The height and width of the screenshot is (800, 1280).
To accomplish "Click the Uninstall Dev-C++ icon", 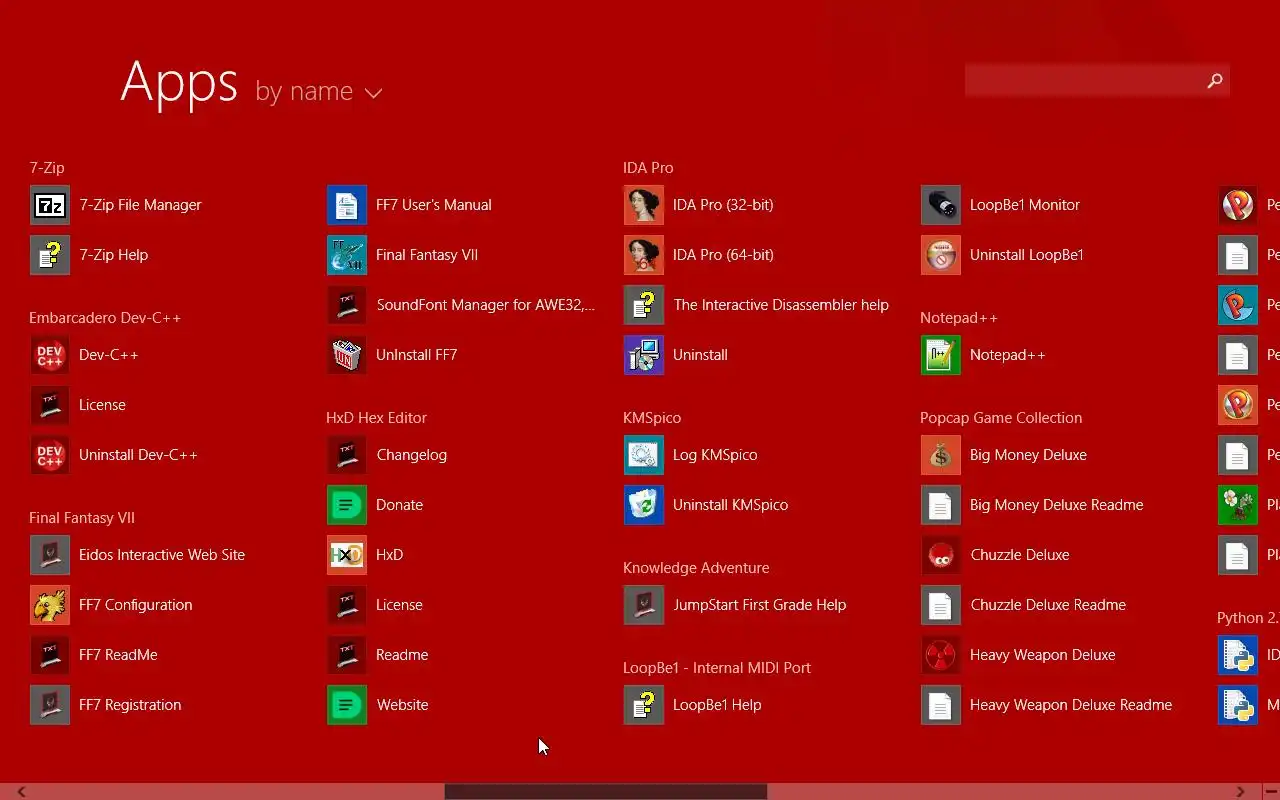I will (50, 455).
